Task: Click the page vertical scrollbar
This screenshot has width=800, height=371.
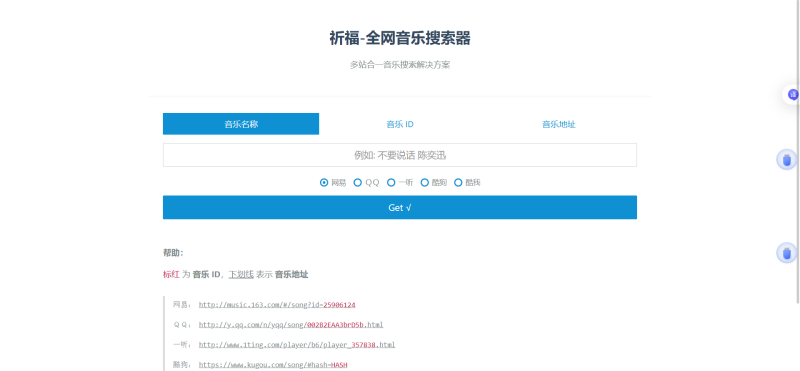Action: pos(798,153)
